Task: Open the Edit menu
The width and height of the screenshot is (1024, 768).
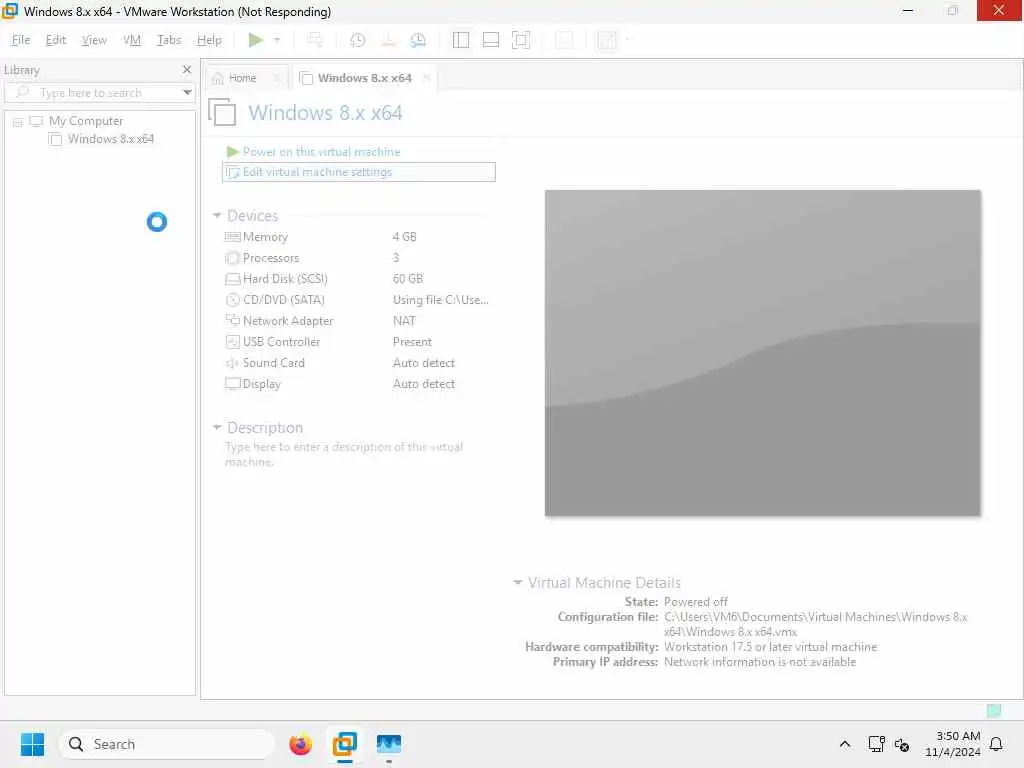Action: (56, 40)
